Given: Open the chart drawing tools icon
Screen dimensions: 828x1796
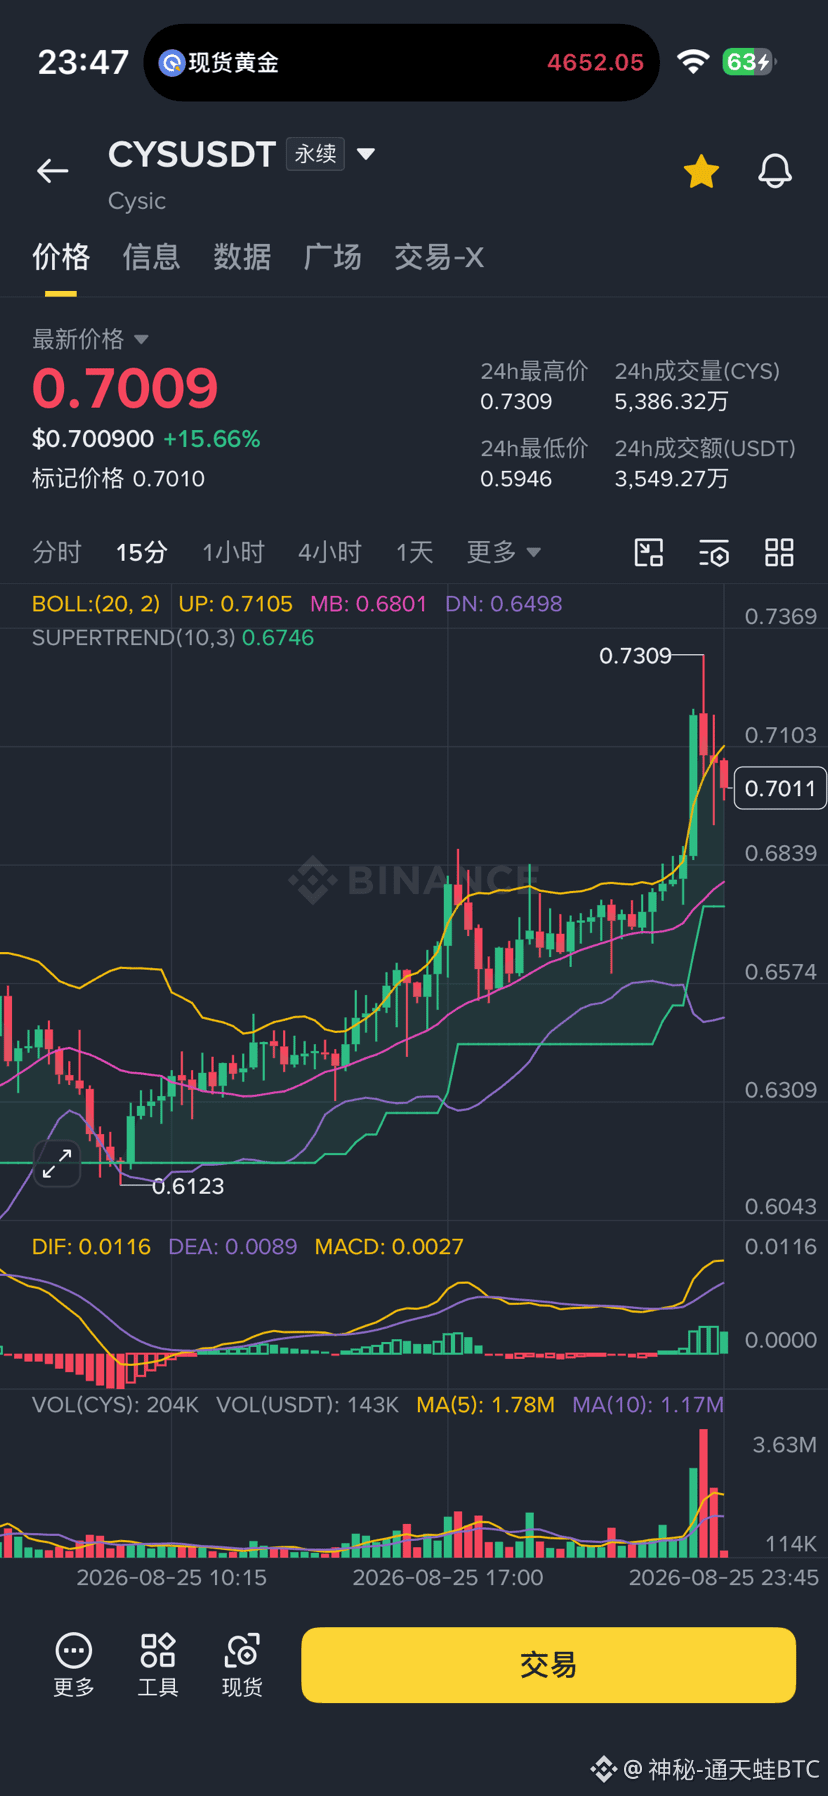Looking at the screenshot, I should click(649, 552).
